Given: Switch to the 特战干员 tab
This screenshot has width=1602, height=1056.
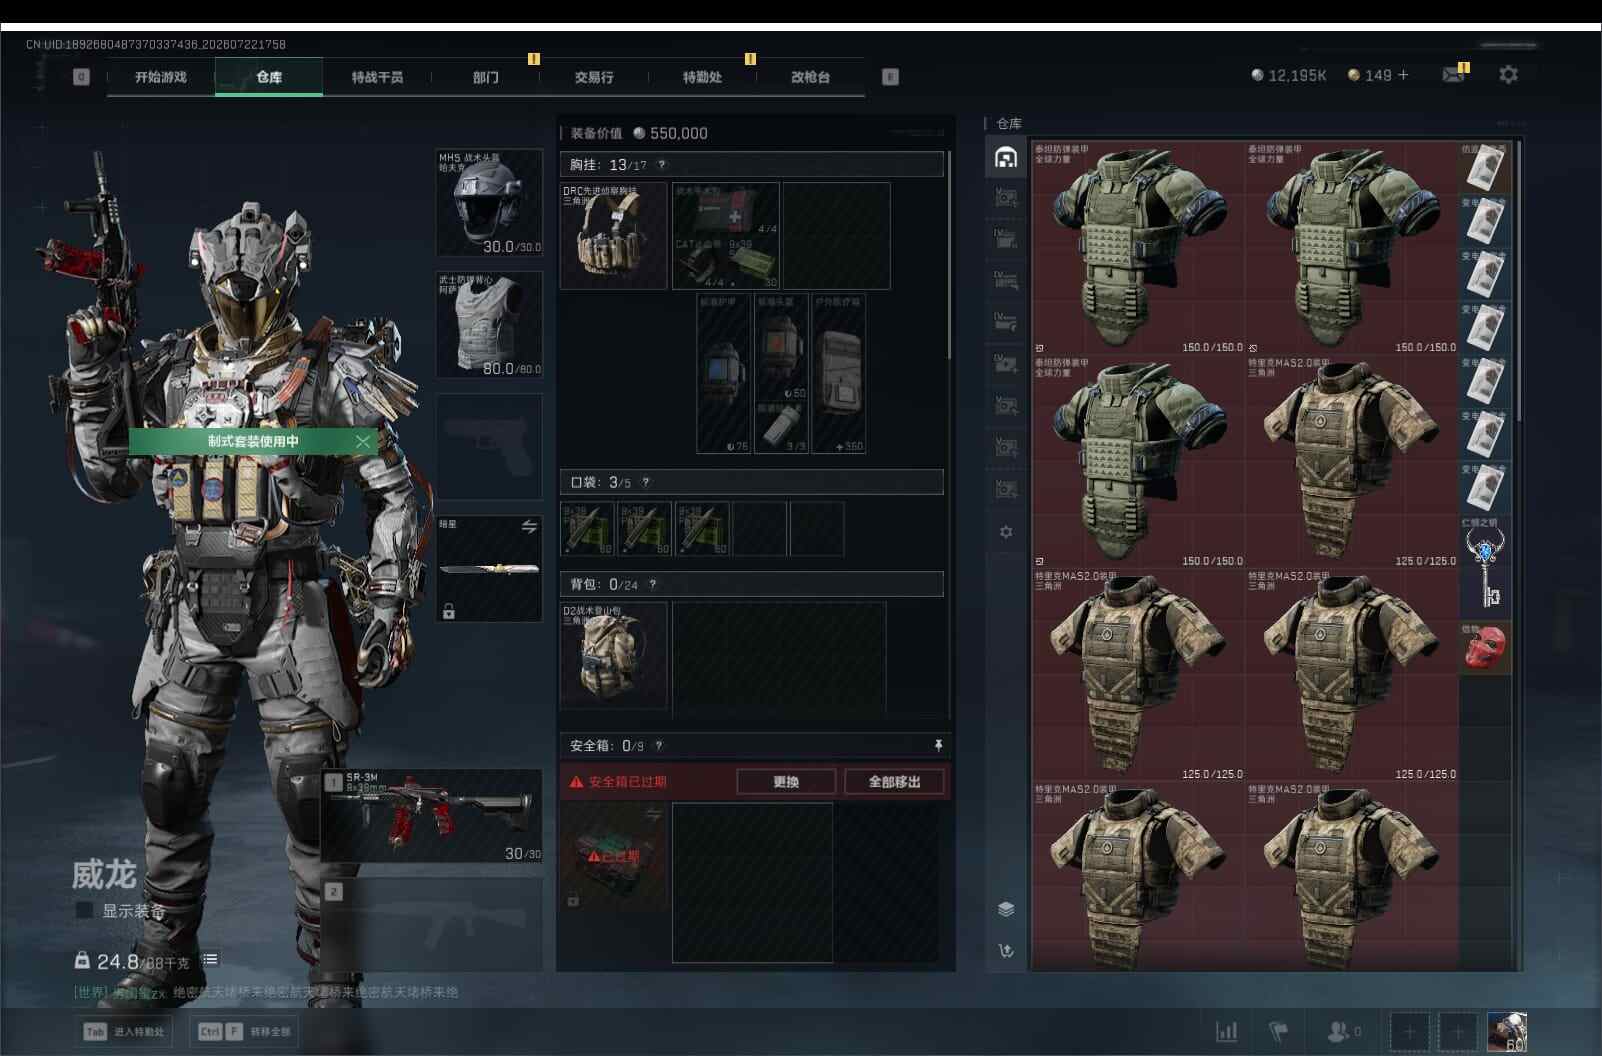Looking at the screenshot, I should pos(377,77).
